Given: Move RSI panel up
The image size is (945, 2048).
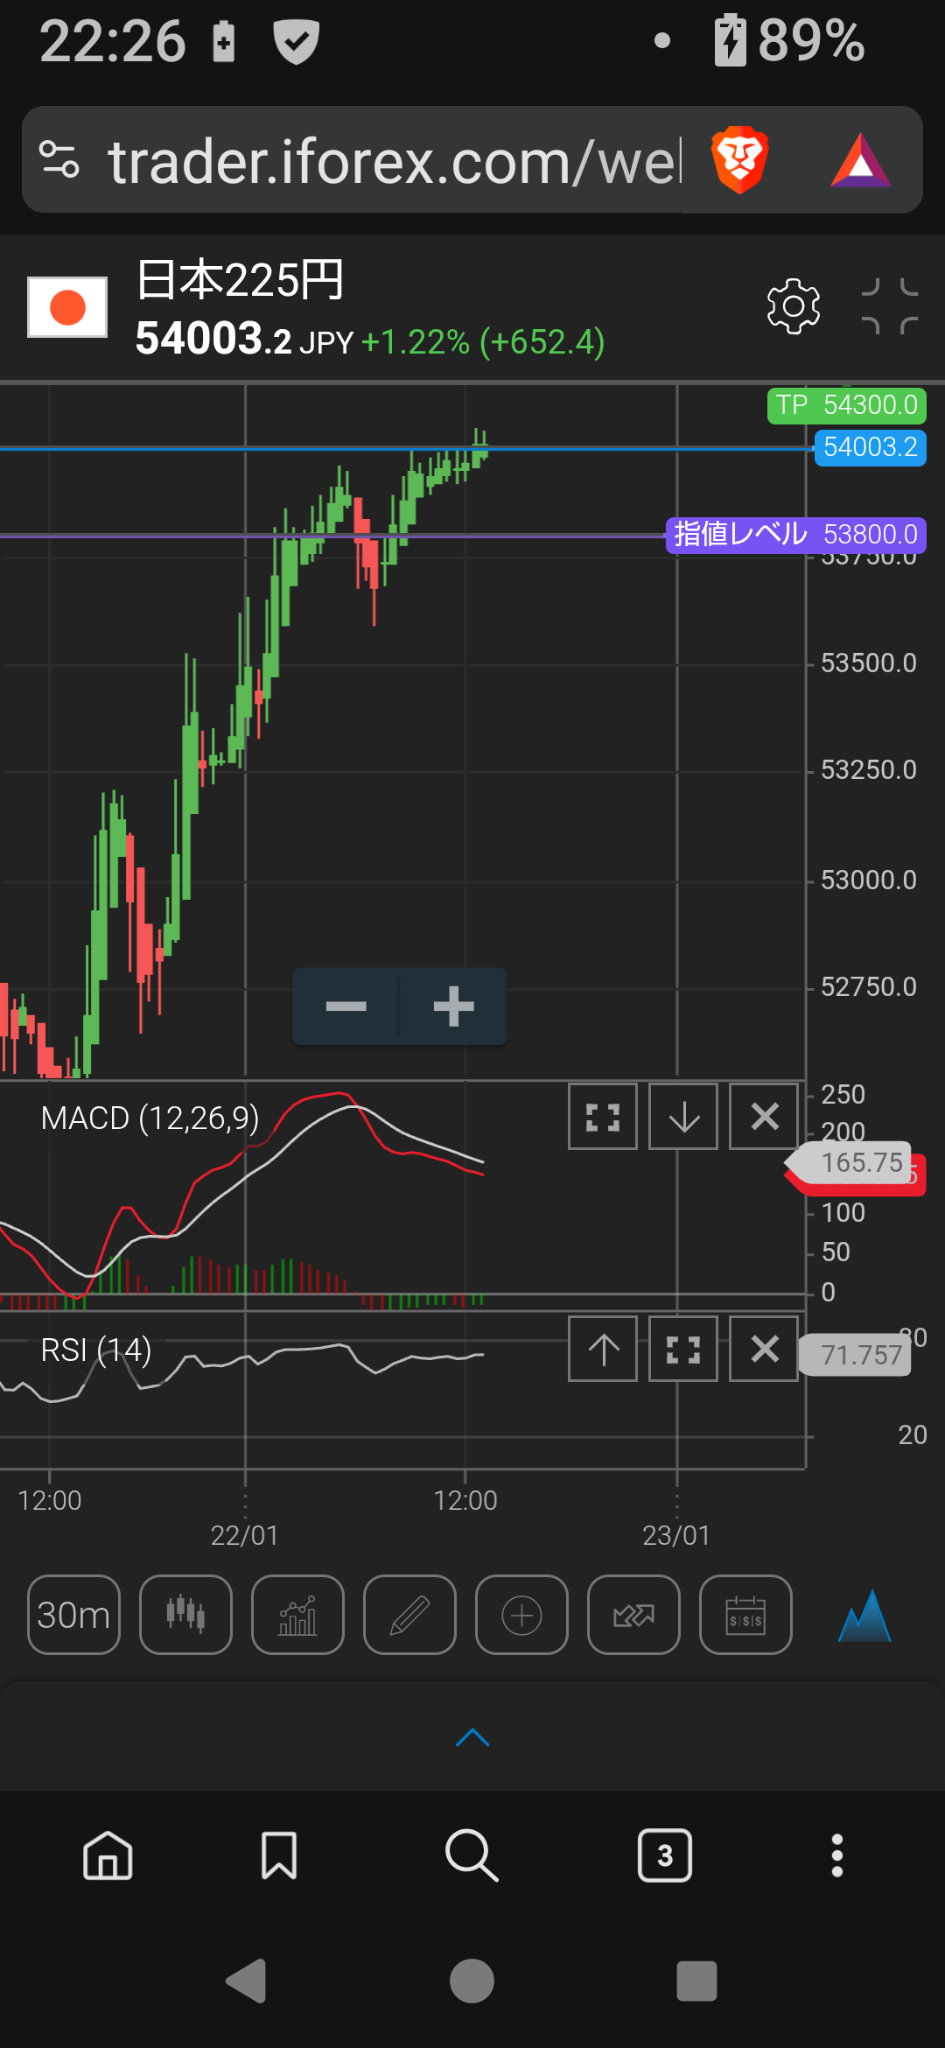Looking at the screenshot, I should click(603, 1349).
